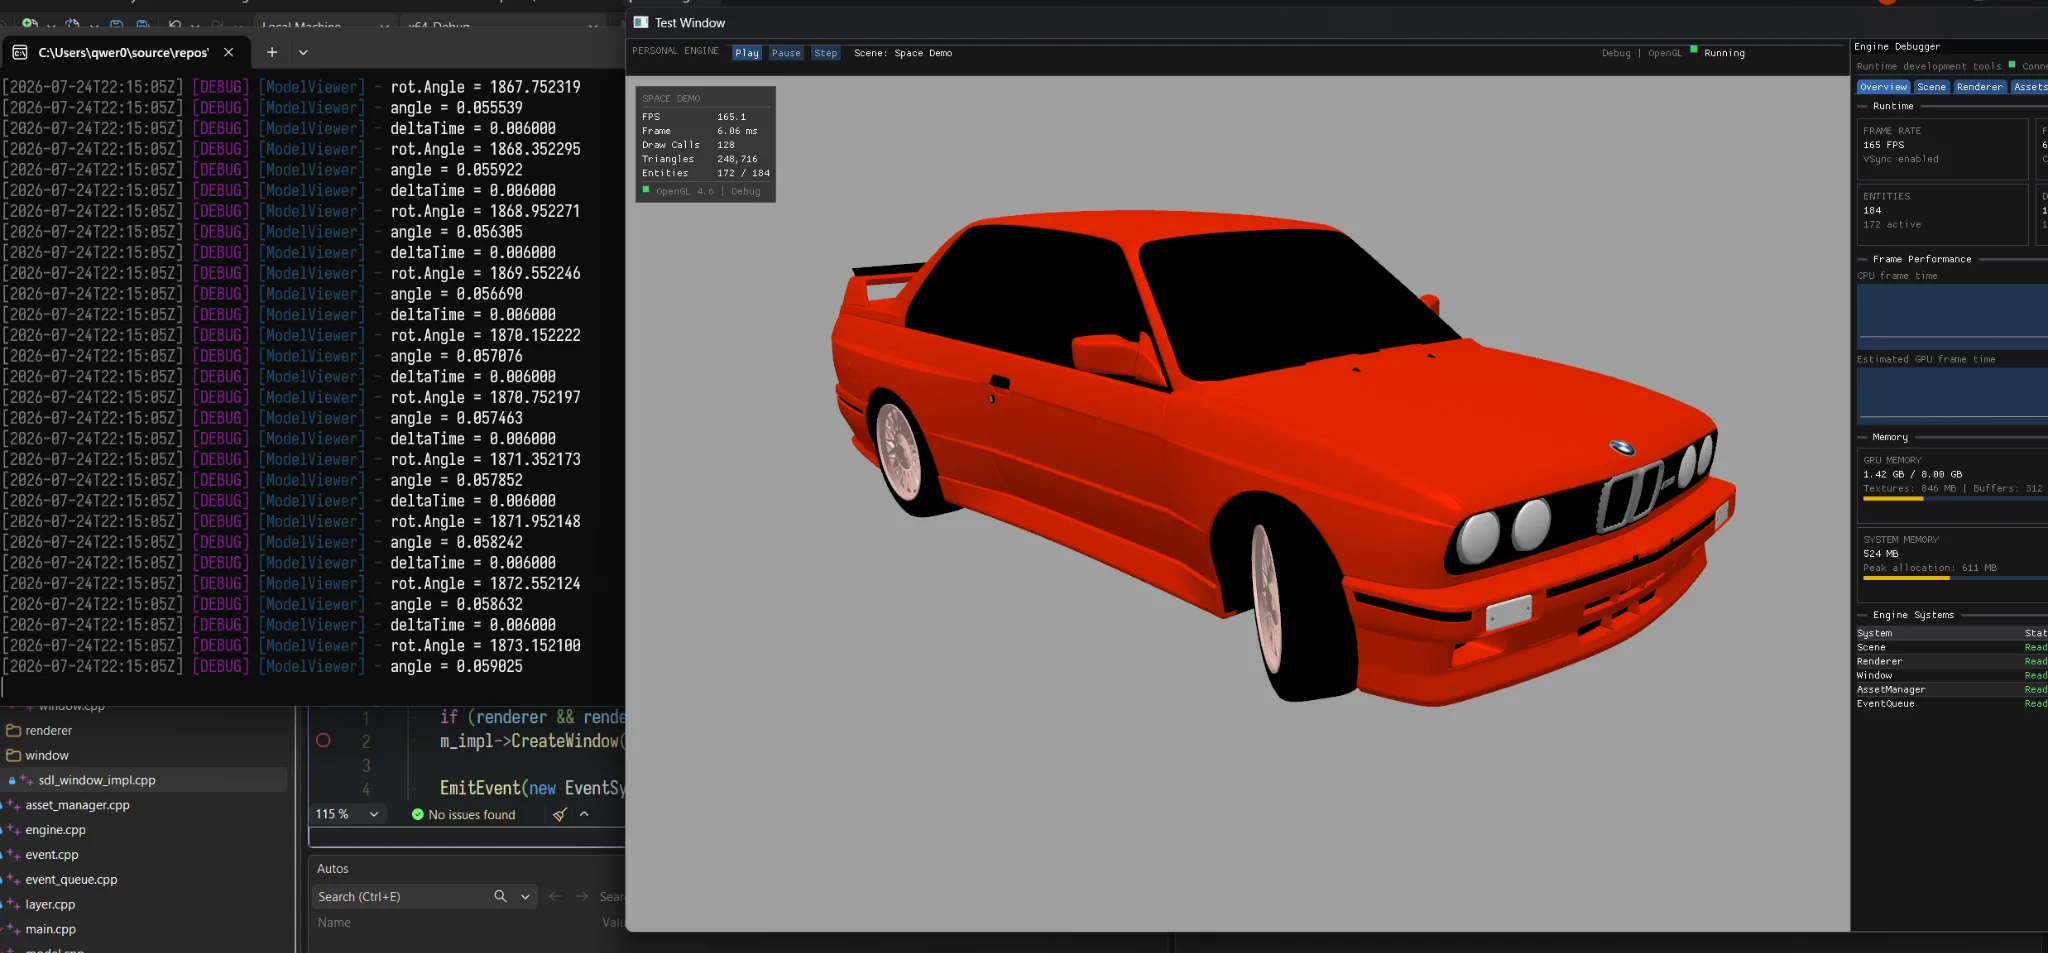Click the No issues found status indicator
Screen dimensions: 2048x953
point(463,814)
